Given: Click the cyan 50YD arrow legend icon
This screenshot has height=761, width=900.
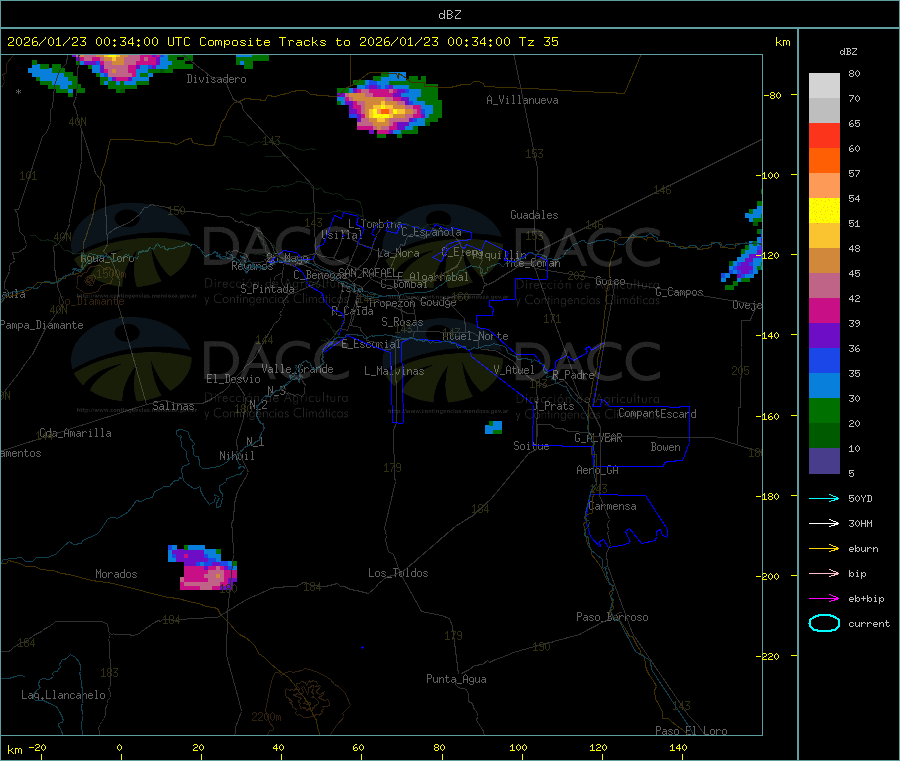Looking at the screenshot, I should [824, 498].
